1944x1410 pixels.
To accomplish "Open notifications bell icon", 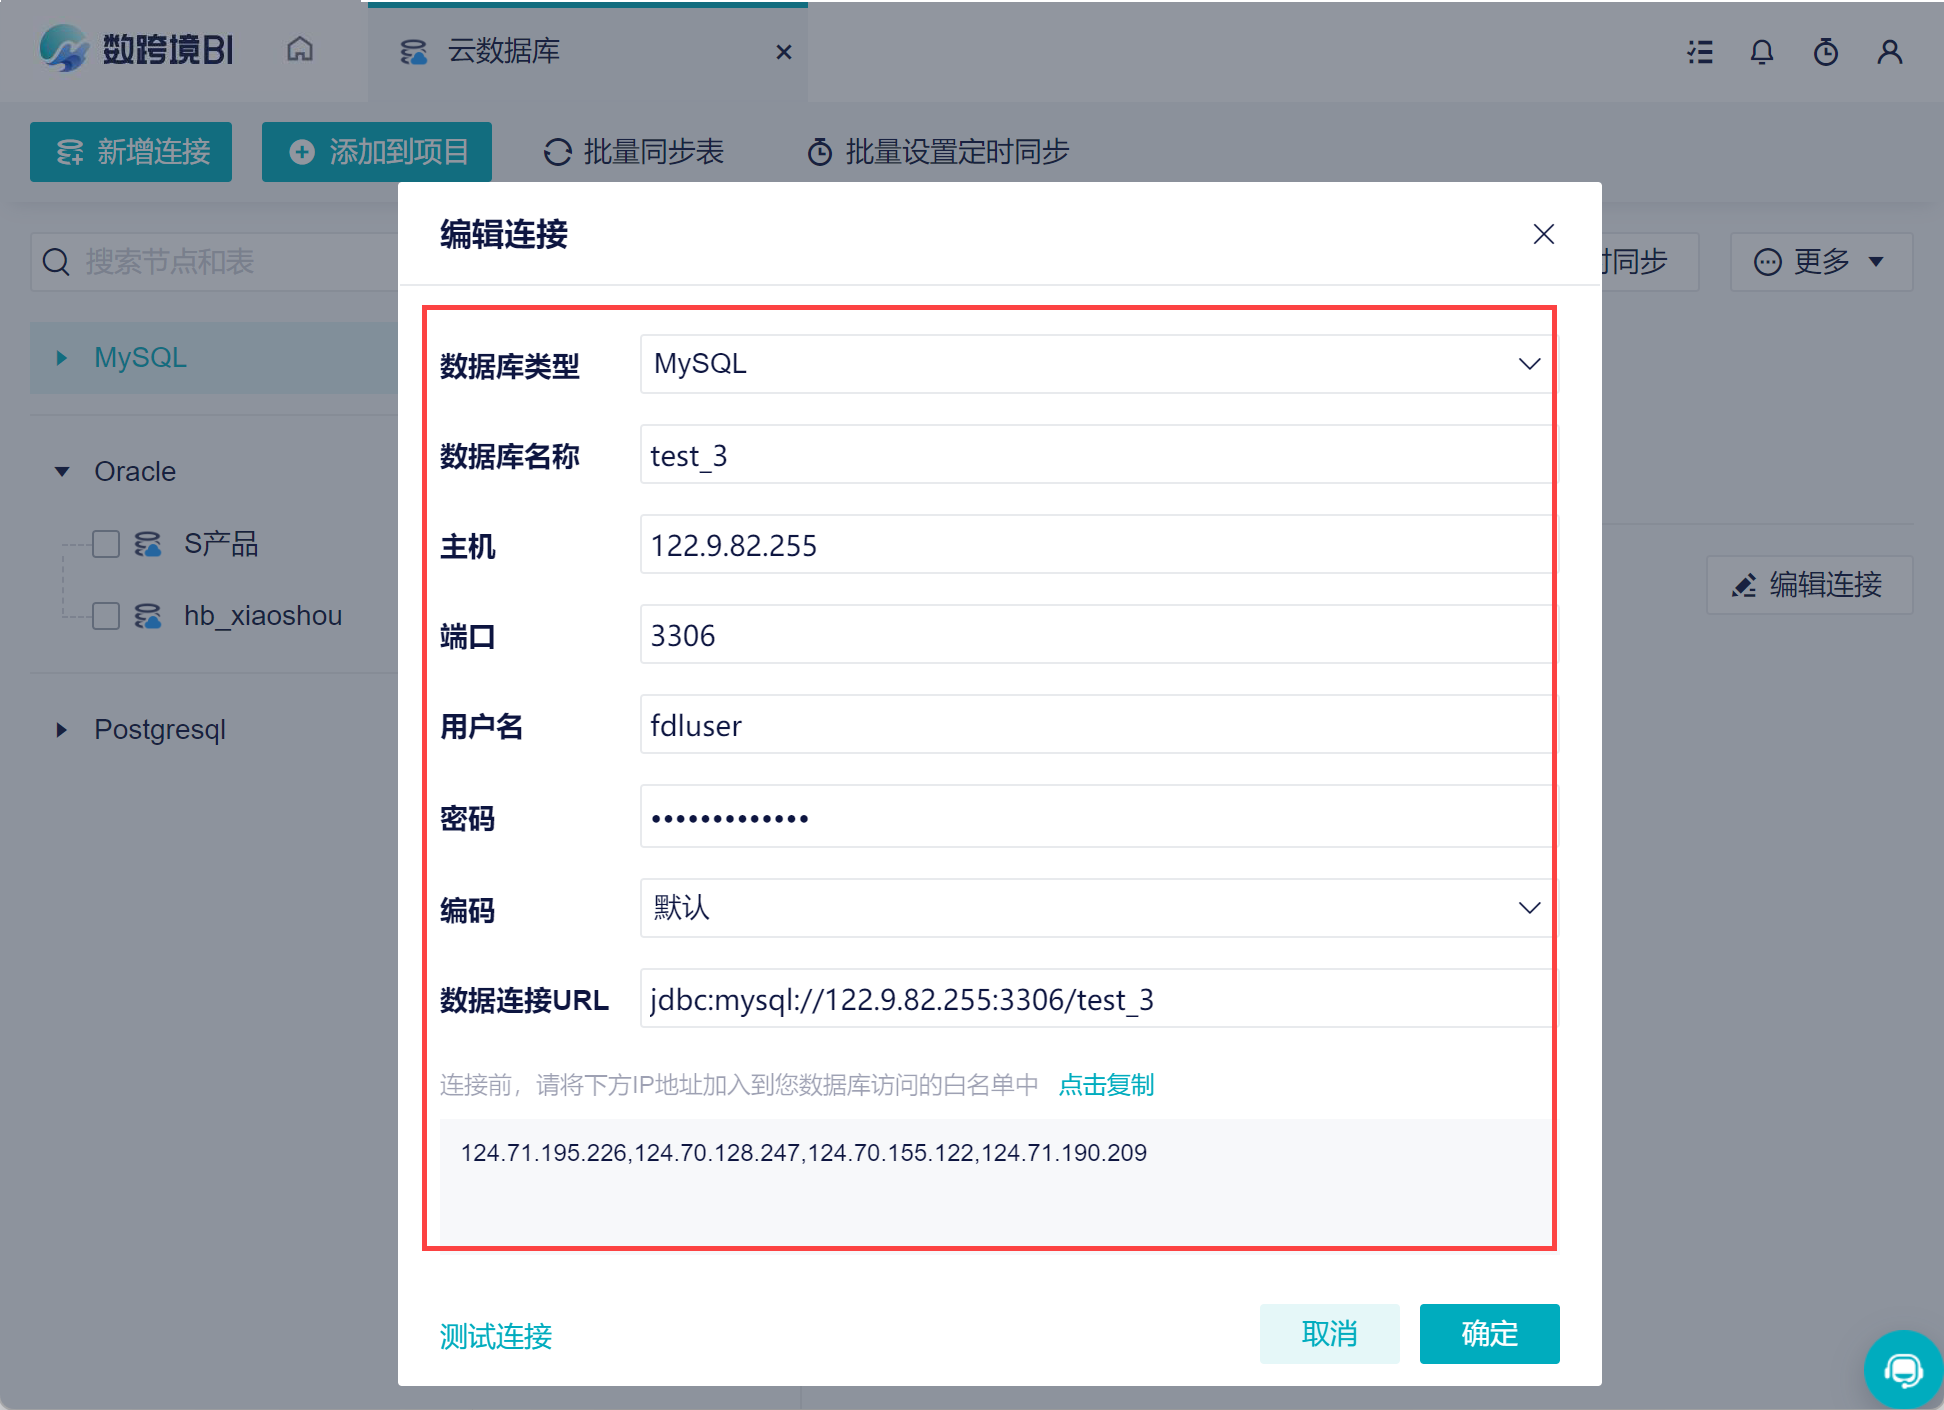I will pyautogui.click(x=1762, y=52).
